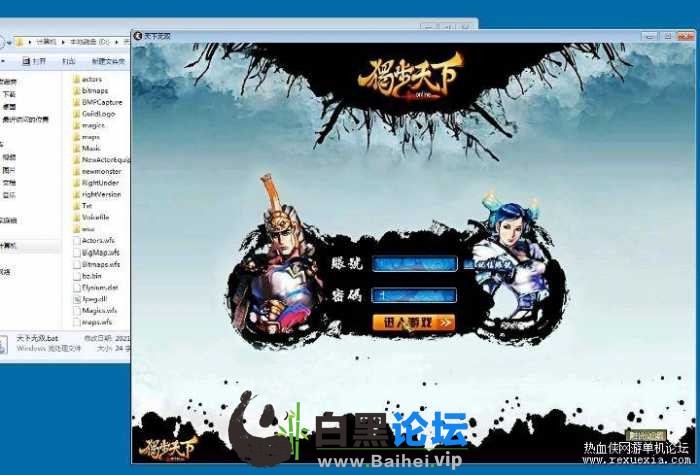Select 计算机 in the navigation pane

click(x=12, y=245)
